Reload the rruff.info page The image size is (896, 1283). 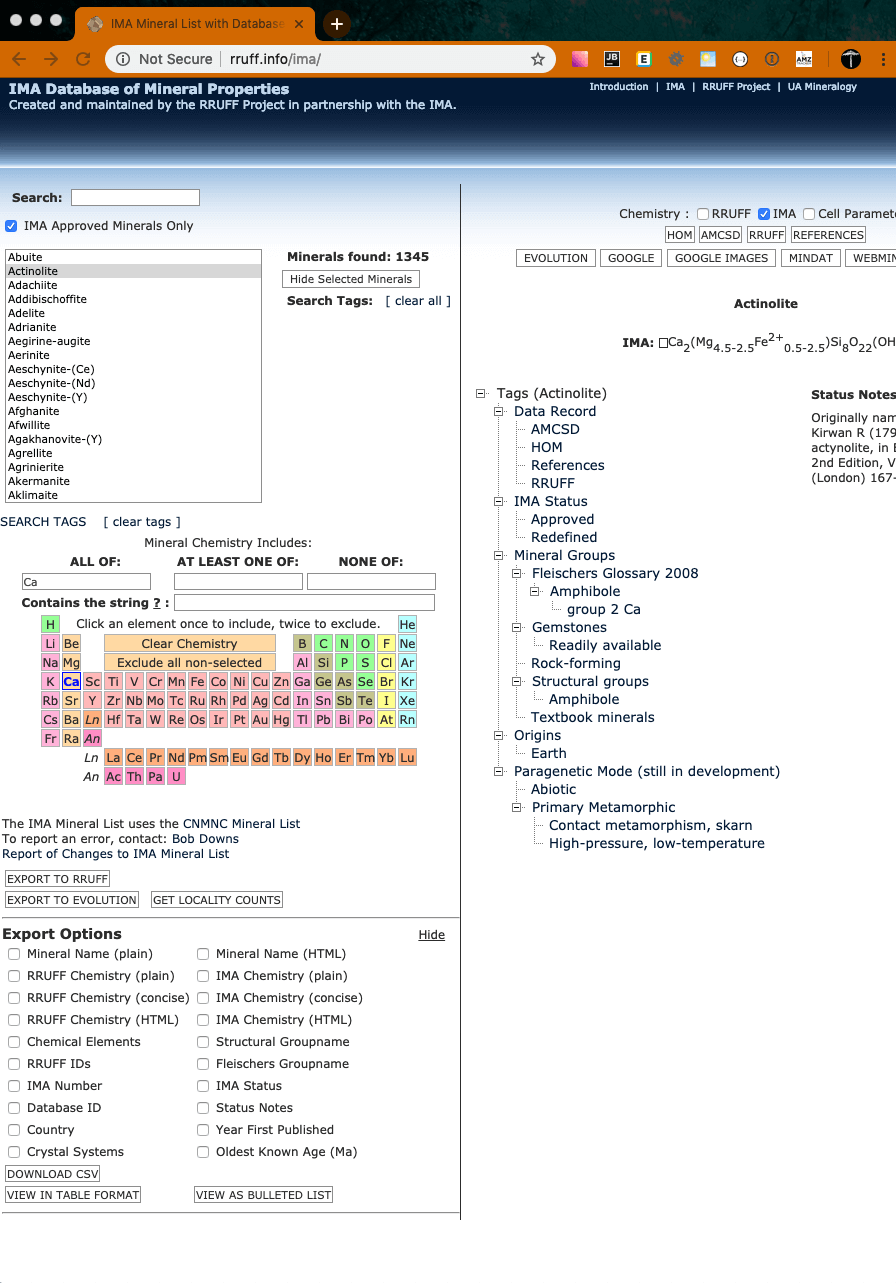[x=83, y=59]
